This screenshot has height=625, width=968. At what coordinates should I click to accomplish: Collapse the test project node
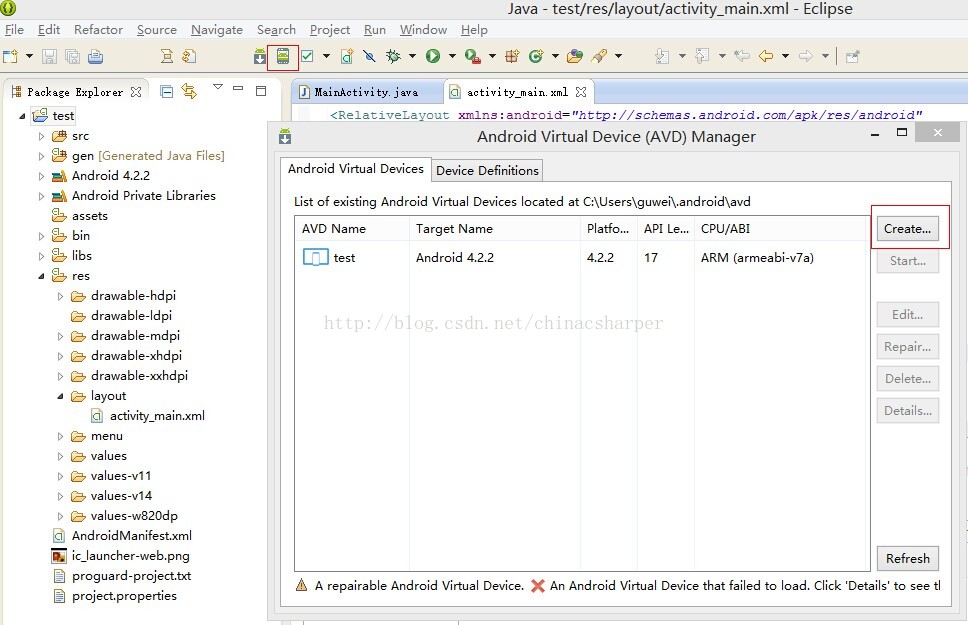(x=22, y=116)
